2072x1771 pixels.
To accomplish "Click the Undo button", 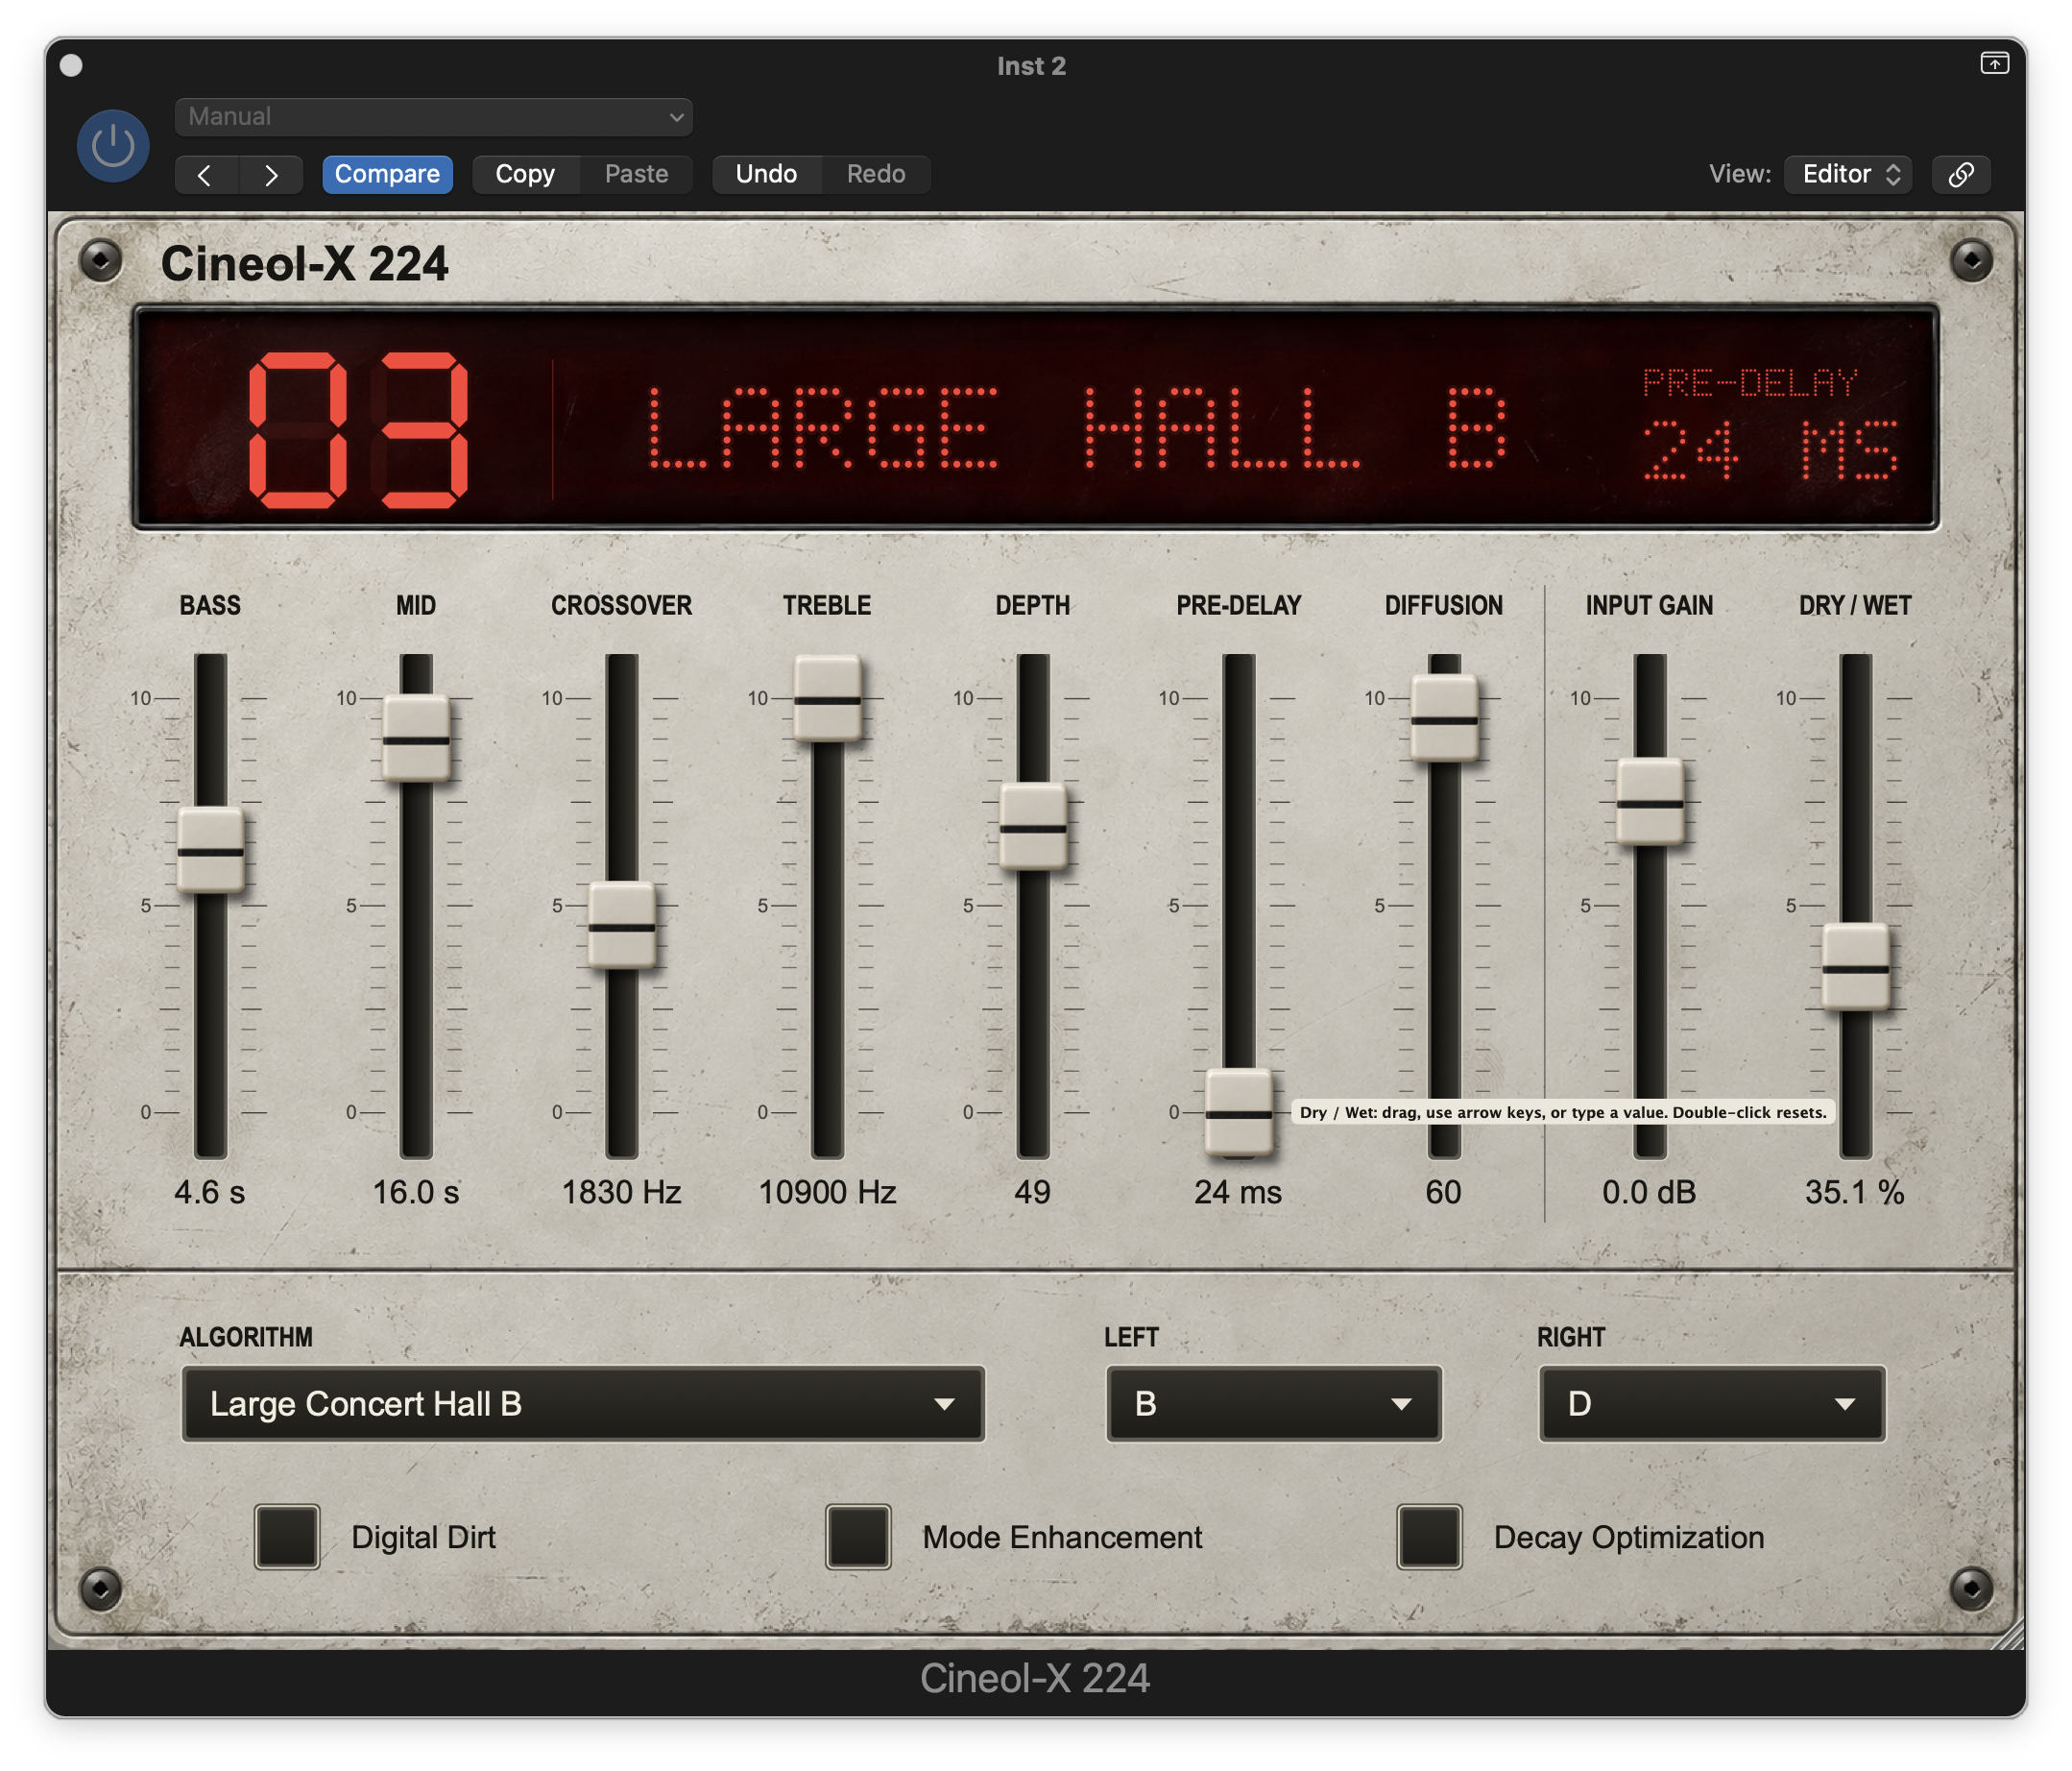I will [766, 175].
